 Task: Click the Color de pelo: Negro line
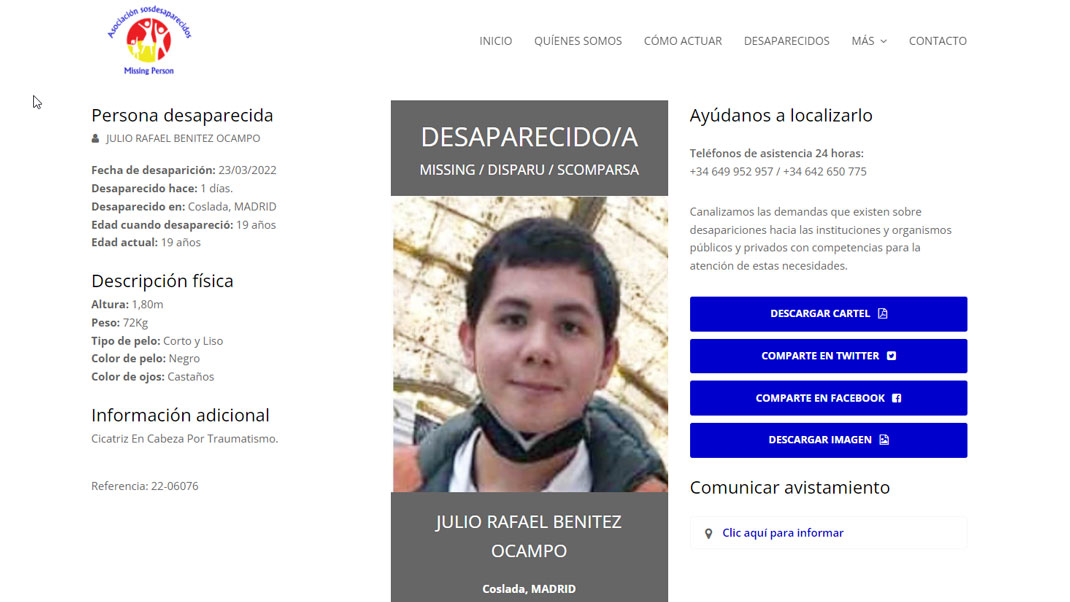click(145, 358)
